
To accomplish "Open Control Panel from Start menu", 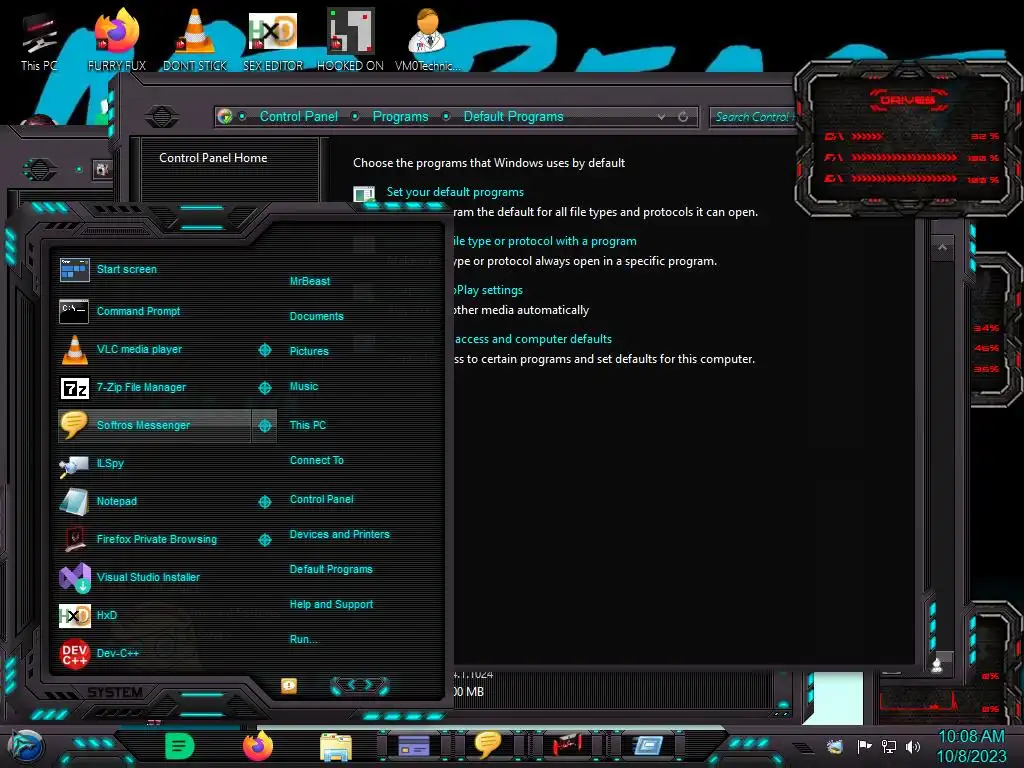I will [321, 500].
